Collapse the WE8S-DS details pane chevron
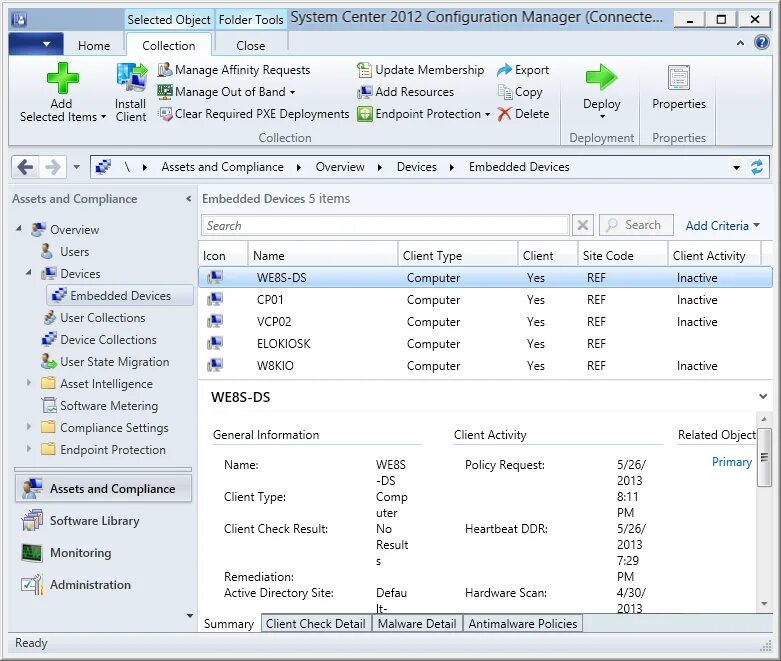The width and height of the screenshot is (781, 661). tap(763, 397)
